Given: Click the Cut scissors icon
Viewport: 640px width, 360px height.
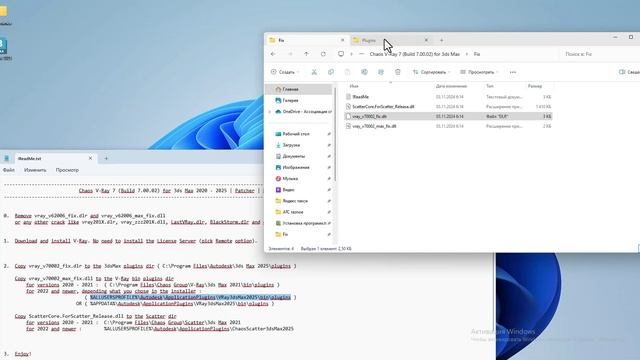Looking at the screenshot, I should point(314,72).
